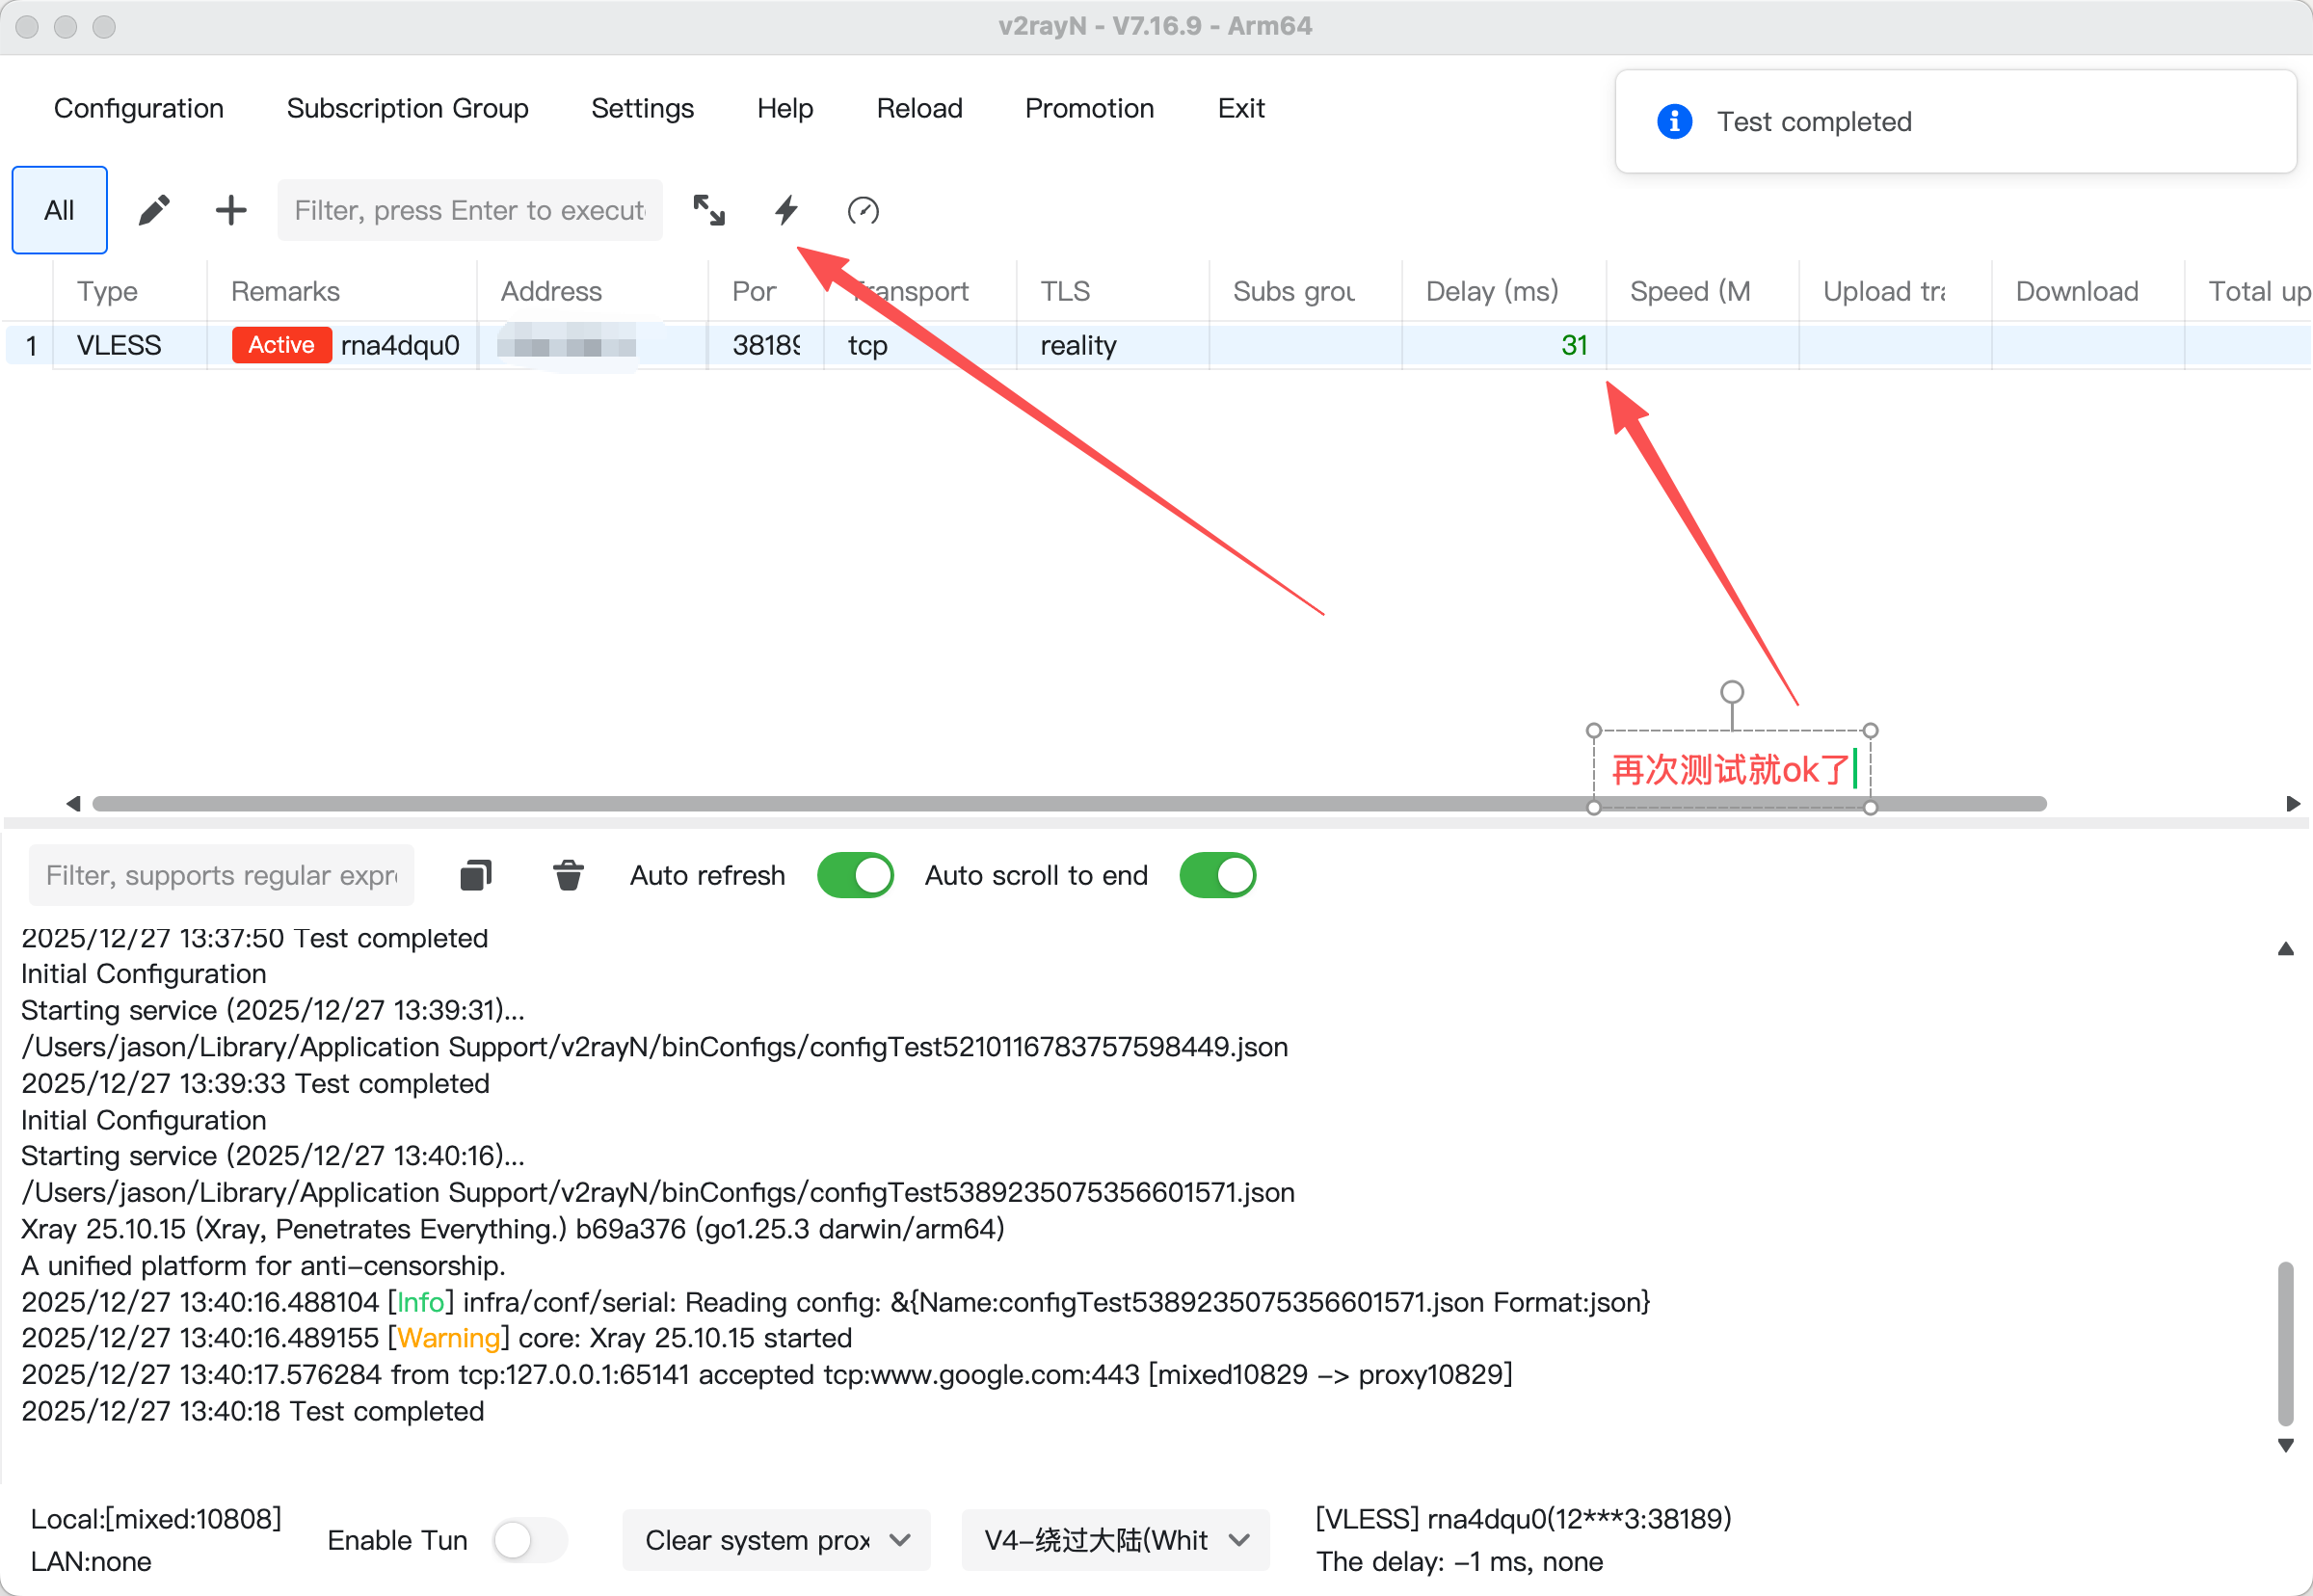Click the log panel vertical scrollbar thumb
The image size is (2313, 1596).
2286,1344
